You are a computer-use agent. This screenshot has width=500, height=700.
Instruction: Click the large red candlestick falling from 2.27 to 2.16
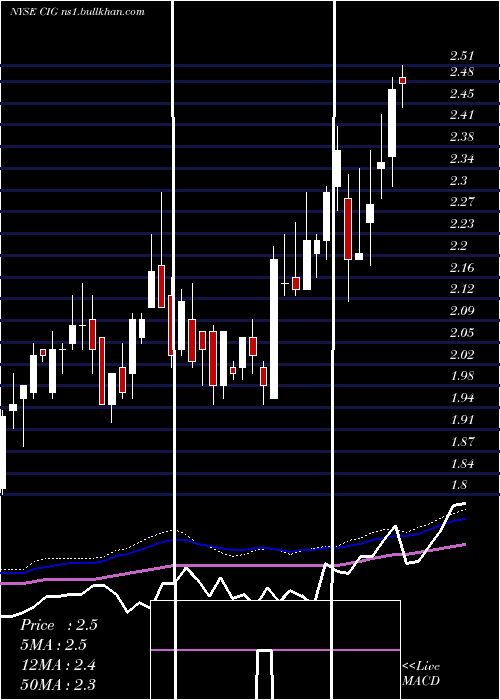coord(348,229)
